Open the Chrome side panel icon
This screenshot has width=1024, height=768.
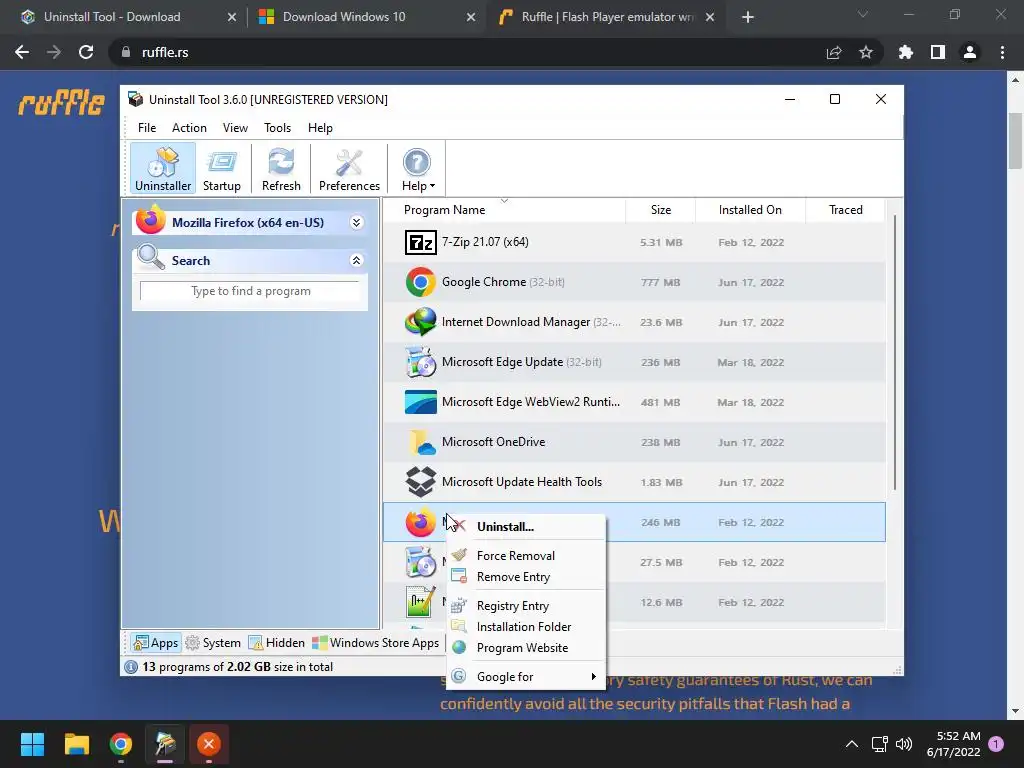tap(938, 52)
